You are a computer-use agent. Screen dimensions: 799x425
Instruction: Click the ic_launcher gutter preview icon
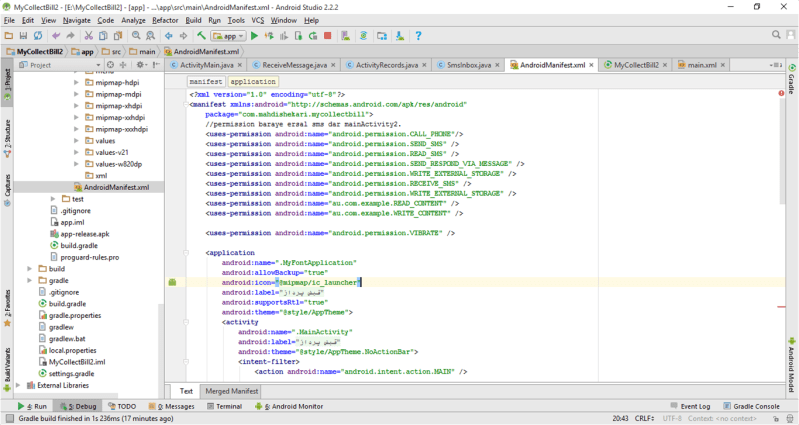pyautogui.click(x=172, y=282)
